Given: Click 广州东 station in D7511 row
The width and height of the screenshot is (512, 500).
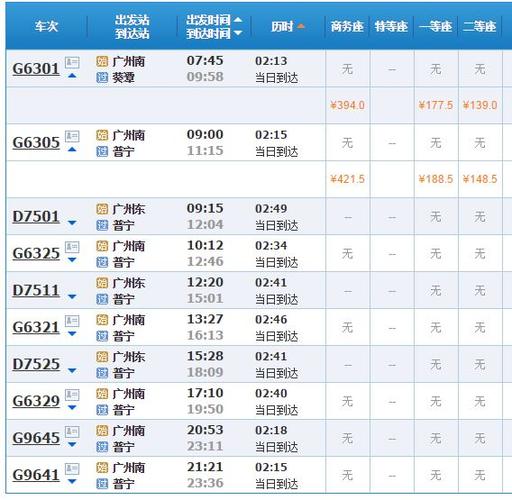Looking at the screenshot, I should click(129, 283).
